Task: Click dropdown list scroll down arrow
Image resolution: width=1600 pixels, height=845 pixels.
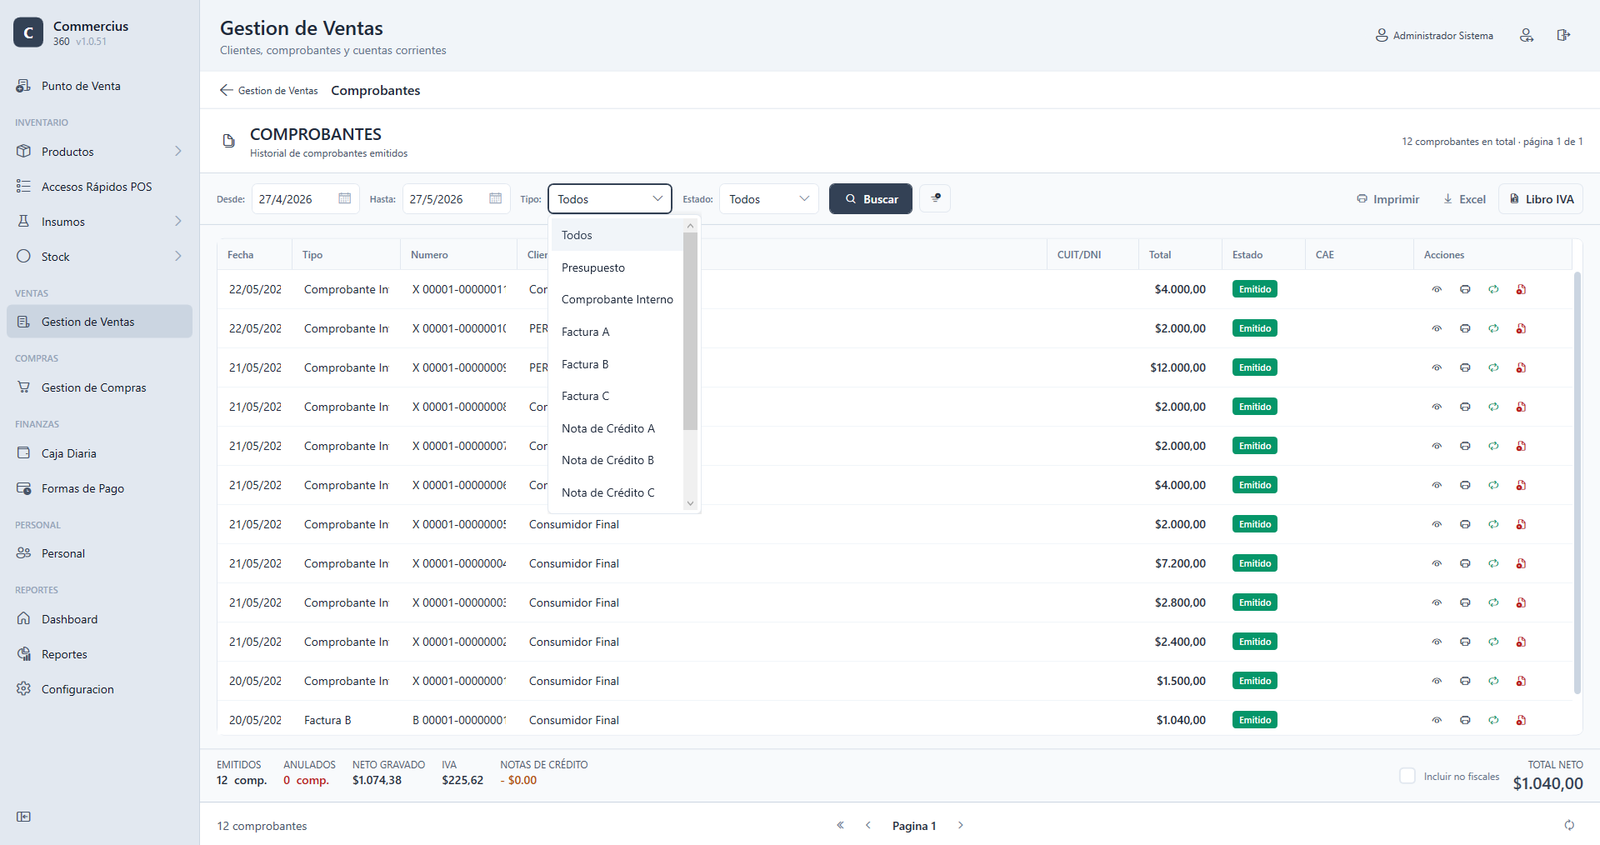Action: coord(690,503)
